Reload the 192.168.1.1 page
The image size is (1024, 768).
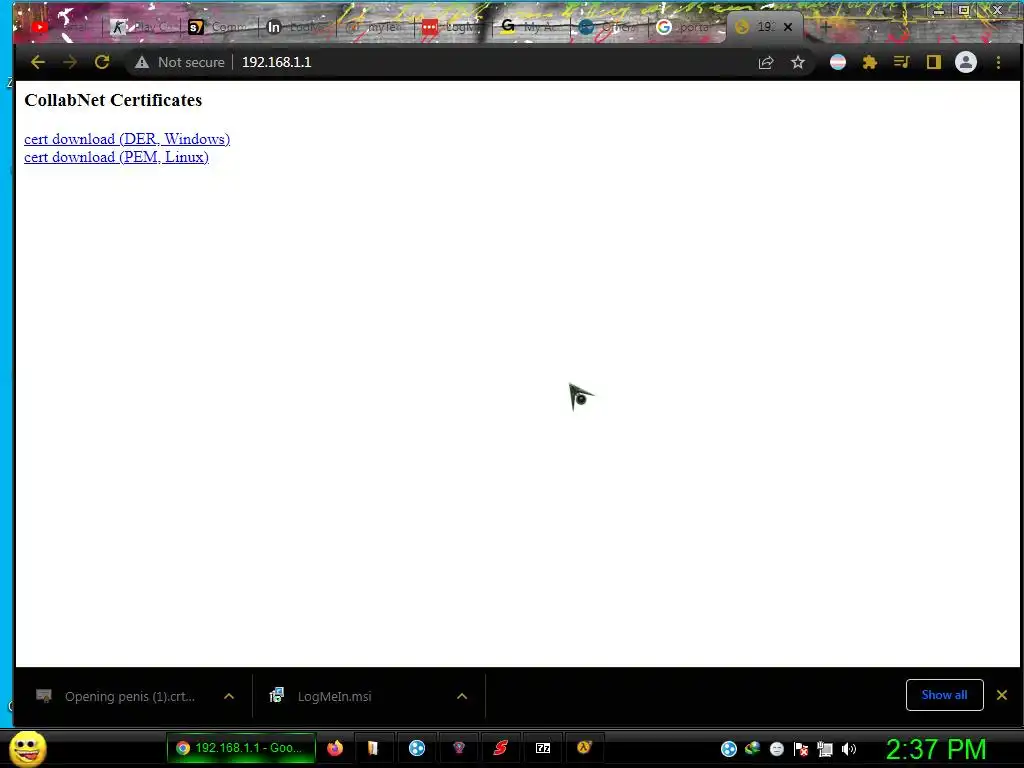tap(102, 62)
